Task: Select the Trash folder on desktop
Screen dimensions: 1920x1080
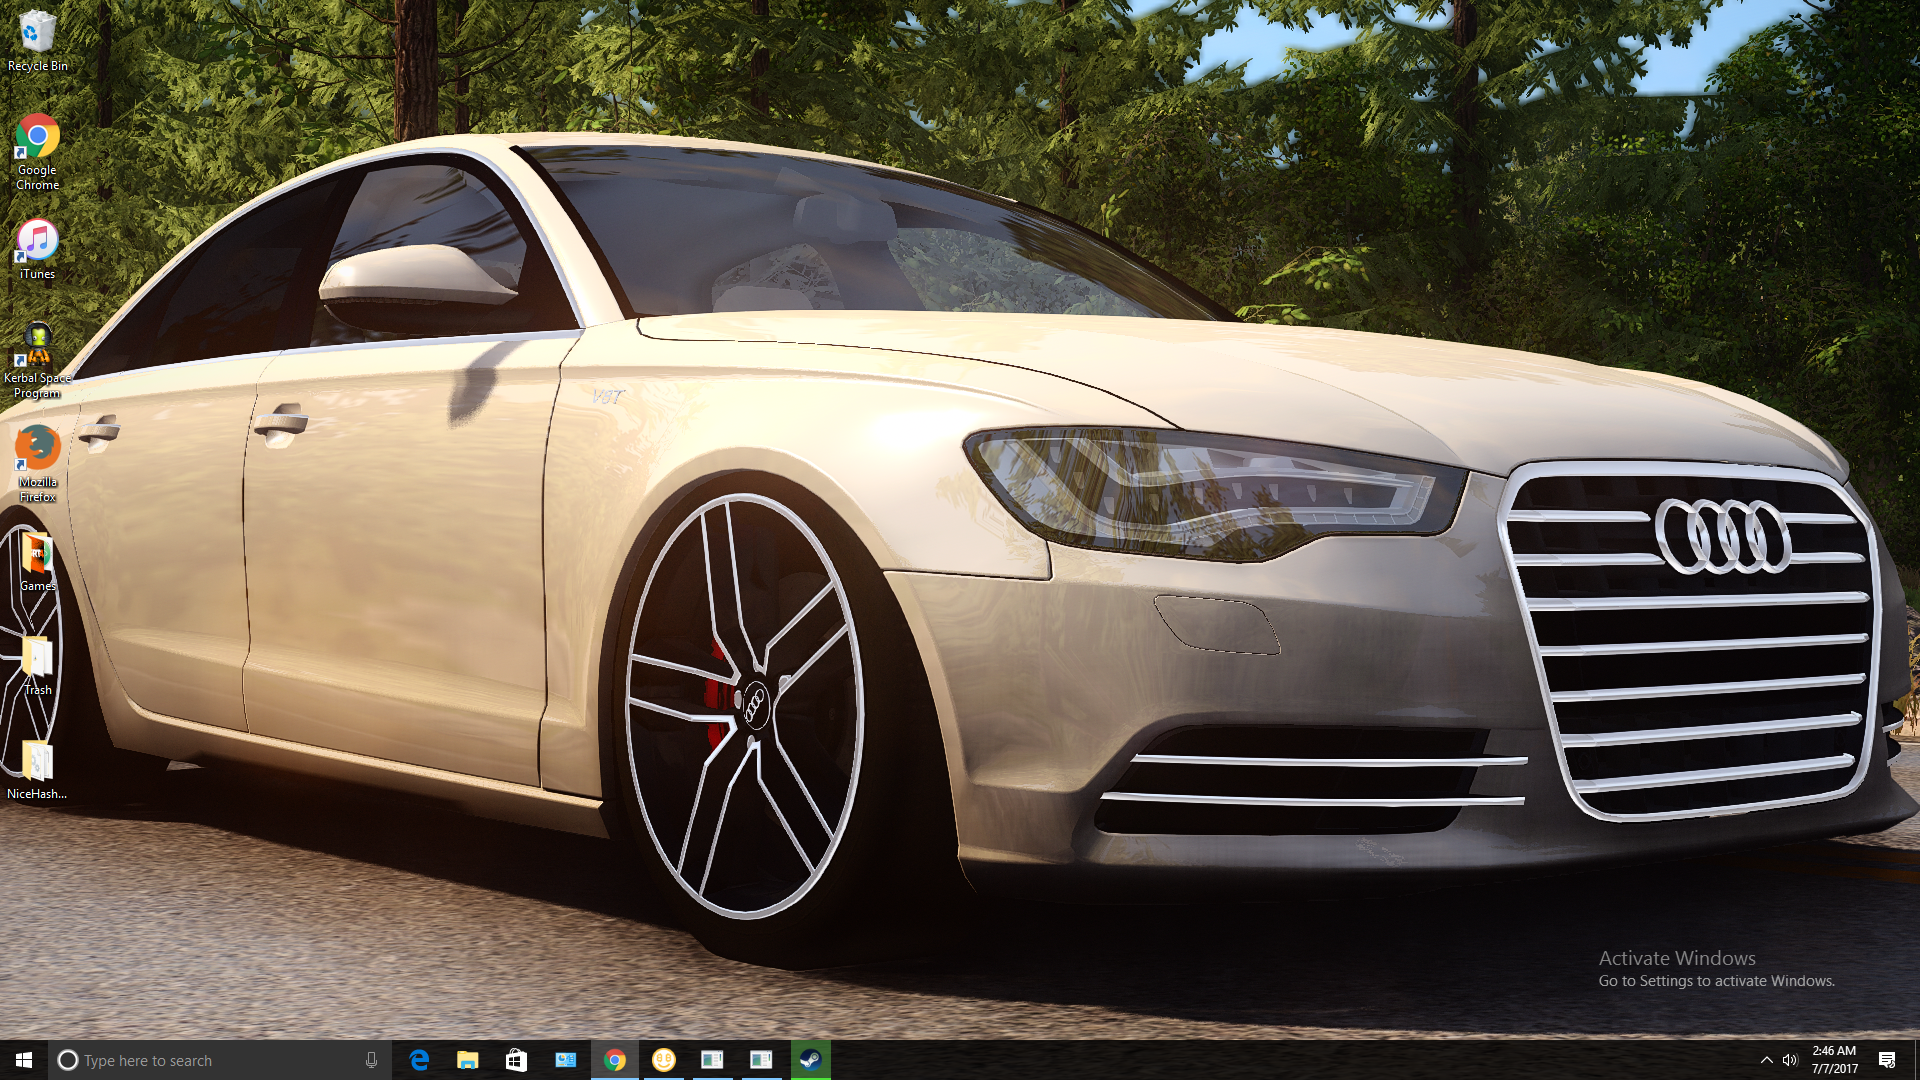Action: click(x=37, y=666)
